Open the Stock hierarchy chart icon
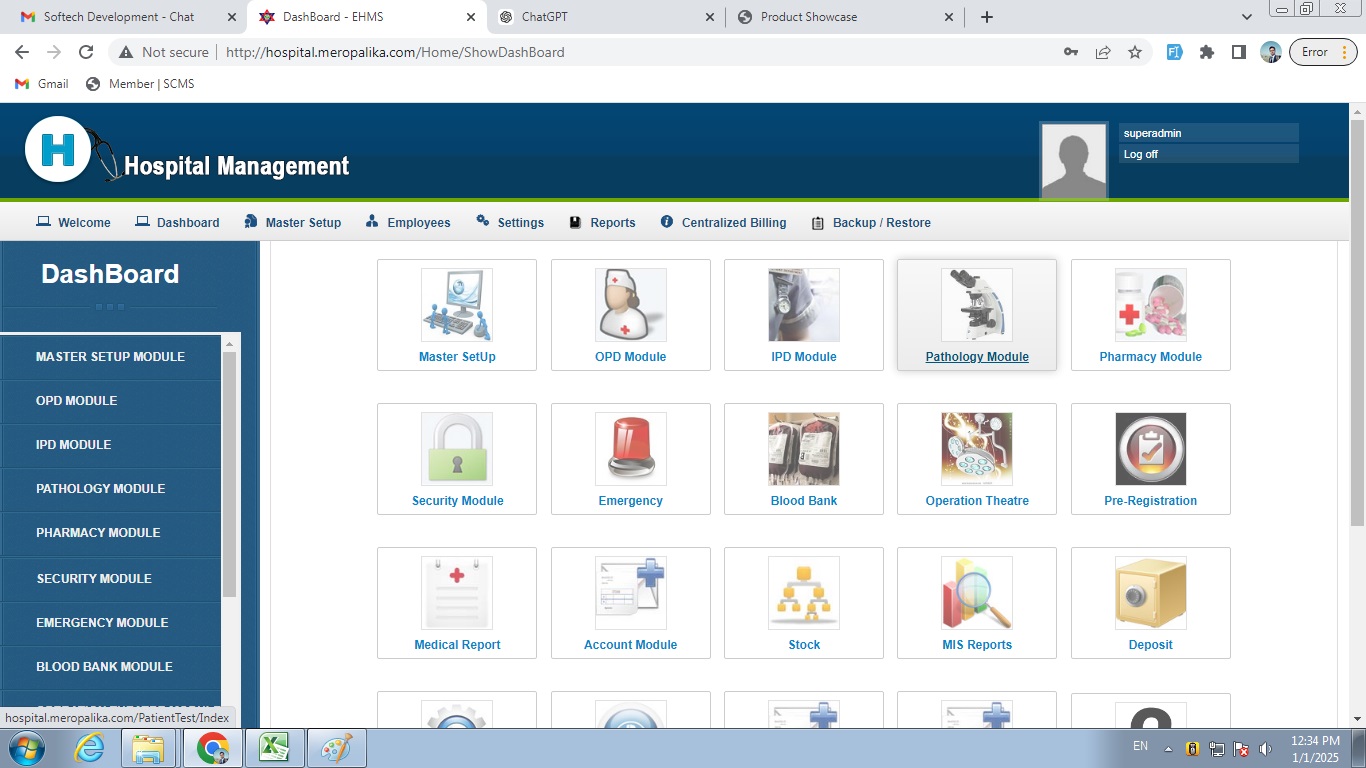Viewport: 1366px width, 768px height. [803, 593]
